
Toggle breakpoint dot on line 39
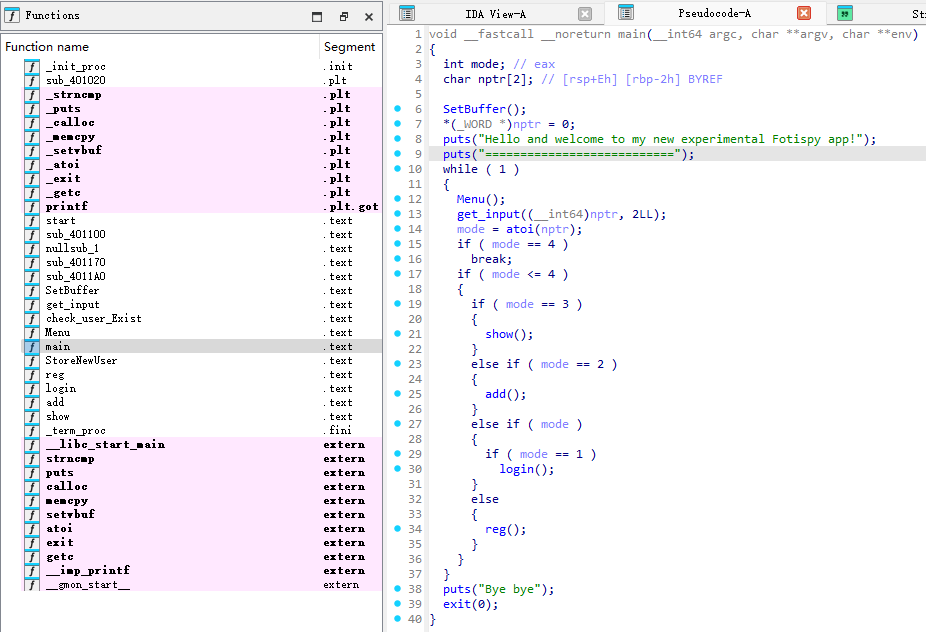[x=398, y=604]
